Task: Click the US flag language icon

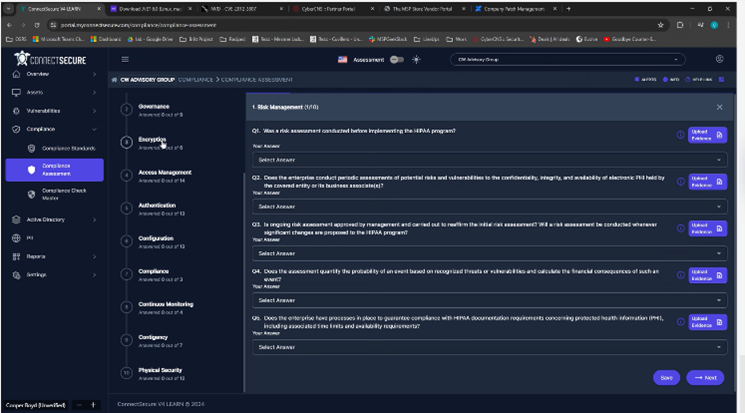Action: pyautogui.click(x=343, y=59)
